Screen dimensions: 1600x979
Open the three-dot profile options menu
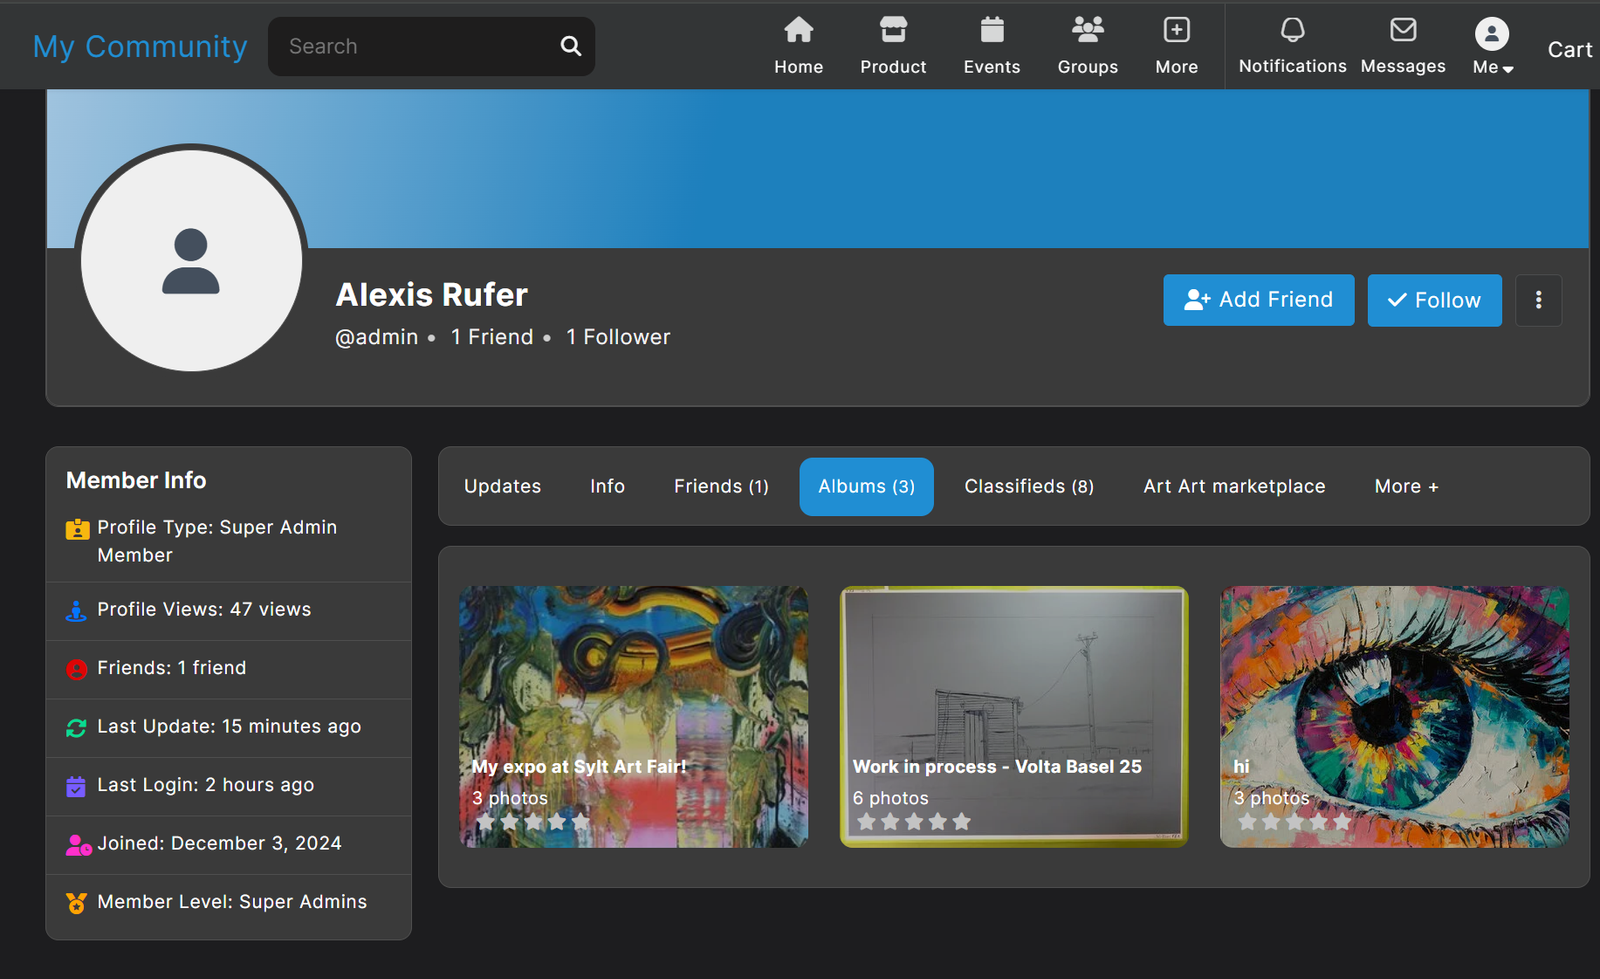(x=1538, y=300)
